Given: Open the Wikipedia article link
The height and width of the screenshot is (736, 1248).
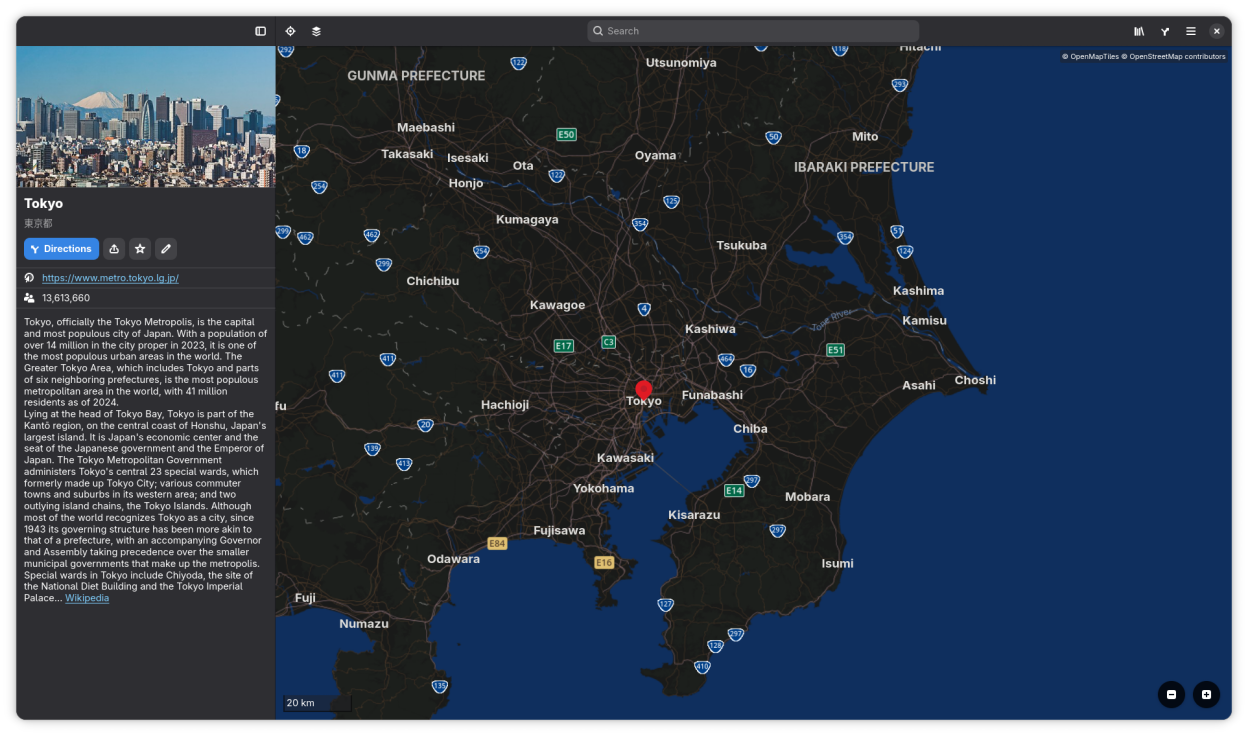Looking at the screenshot, I should tap(87, 598).
